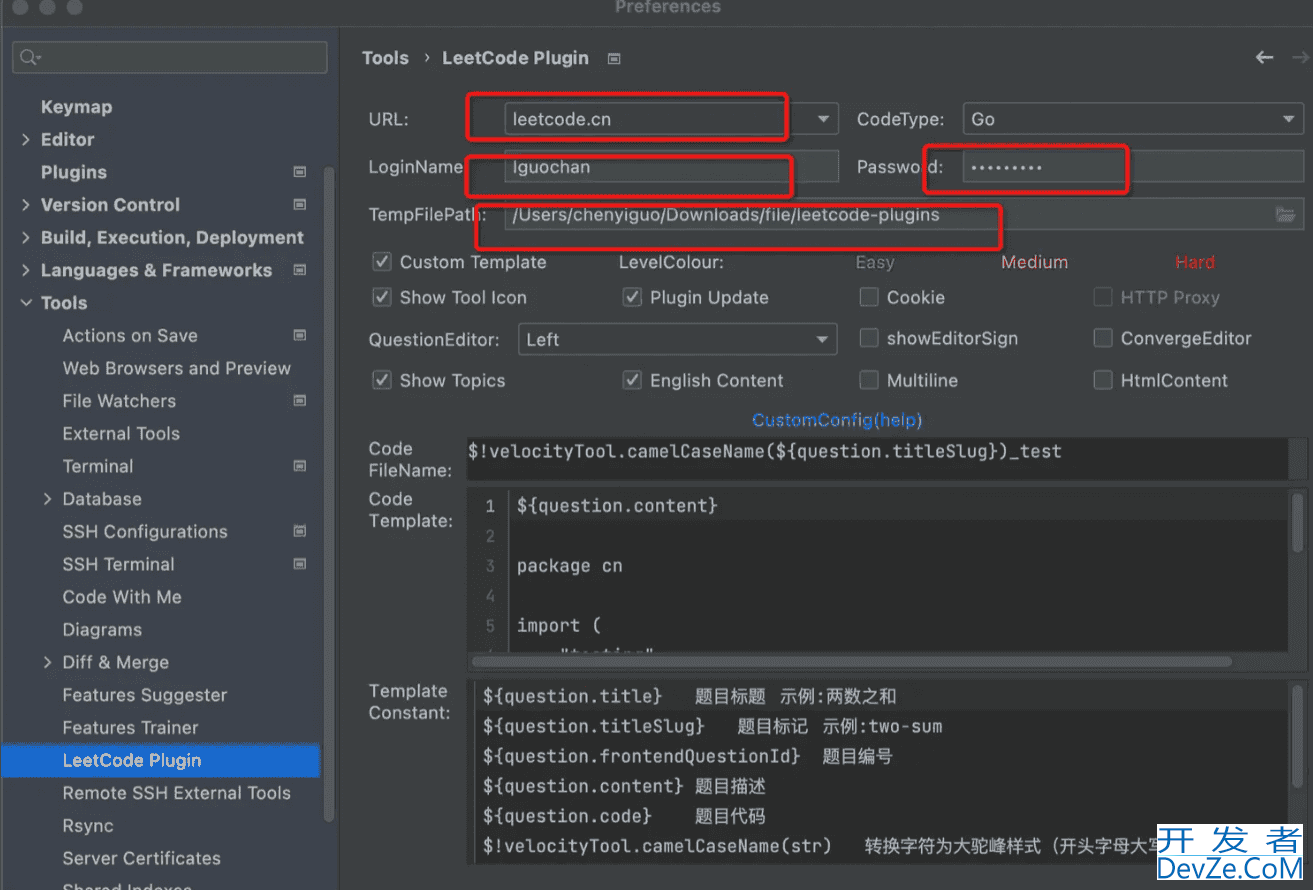The height and width of the screenshot is (890, 1313).
Task: Click the Code Template vertical scrollbar
Action: pos(1298,523)
